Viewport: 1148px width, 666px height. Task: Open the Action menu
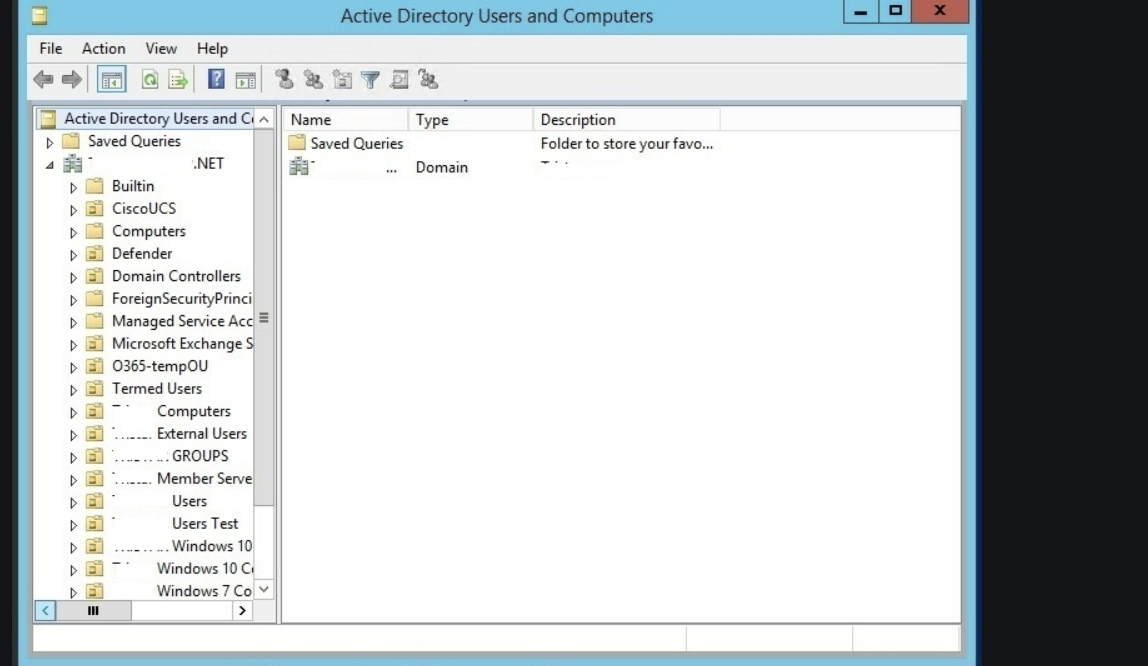(x=103, y=48)
